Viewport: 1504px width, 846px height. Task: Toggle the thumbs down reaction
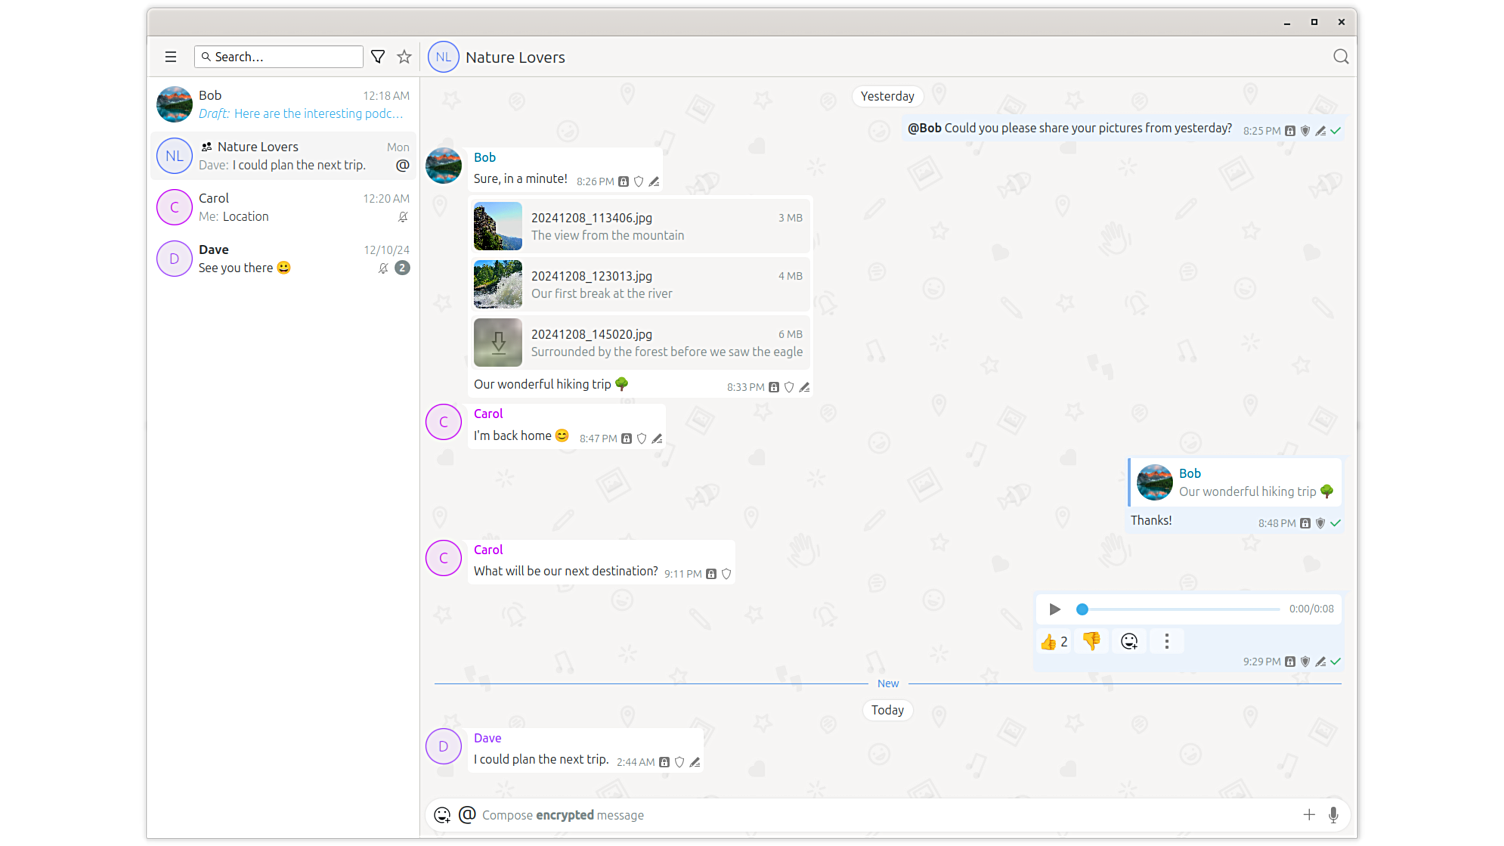coord(1092,642)
